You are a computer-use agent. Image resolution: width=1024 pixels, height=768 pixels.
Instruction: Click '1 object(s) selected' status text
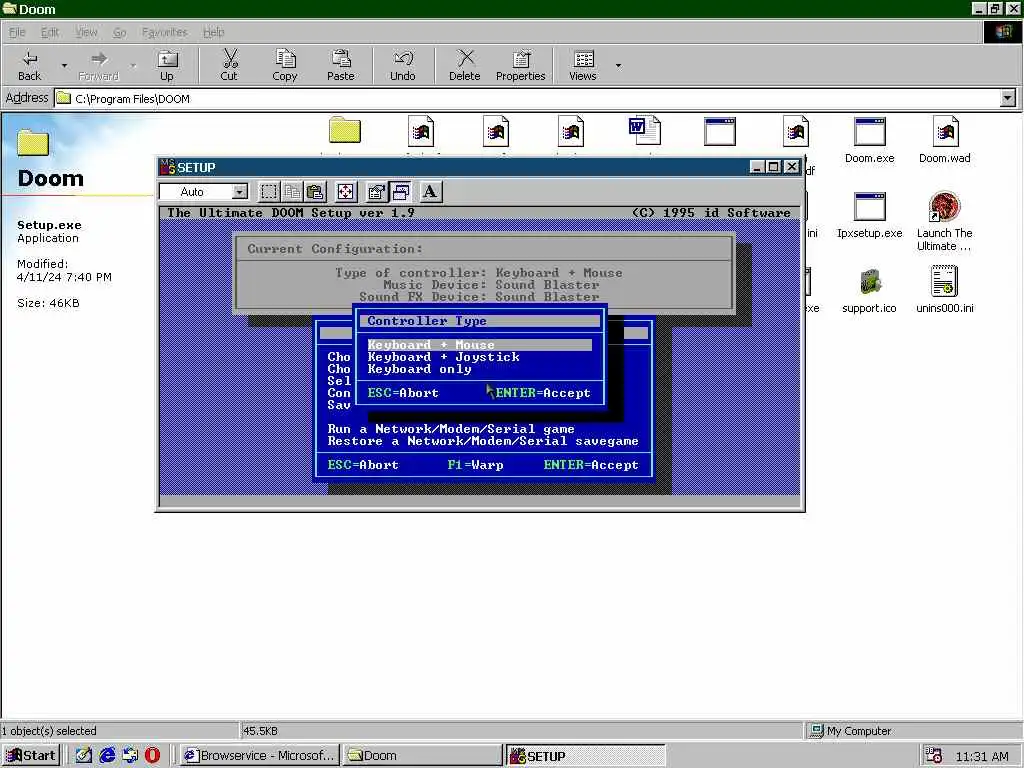(49, 731)
